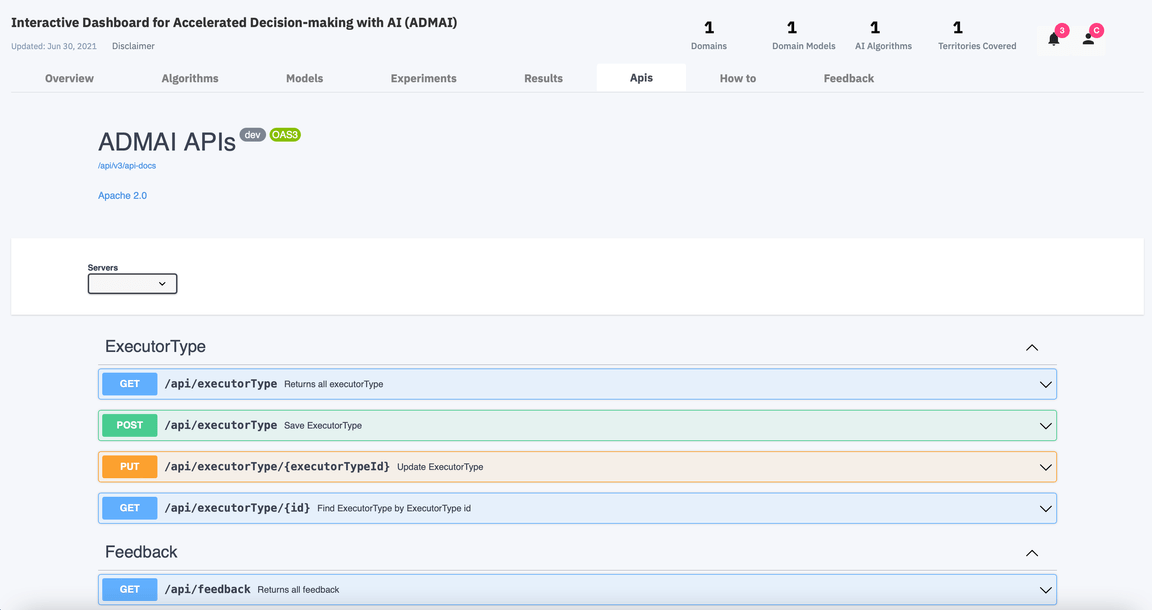This screenshot has width=1152, height=610.
Task: Click the user profile icon
Action: pos(1090,38)
